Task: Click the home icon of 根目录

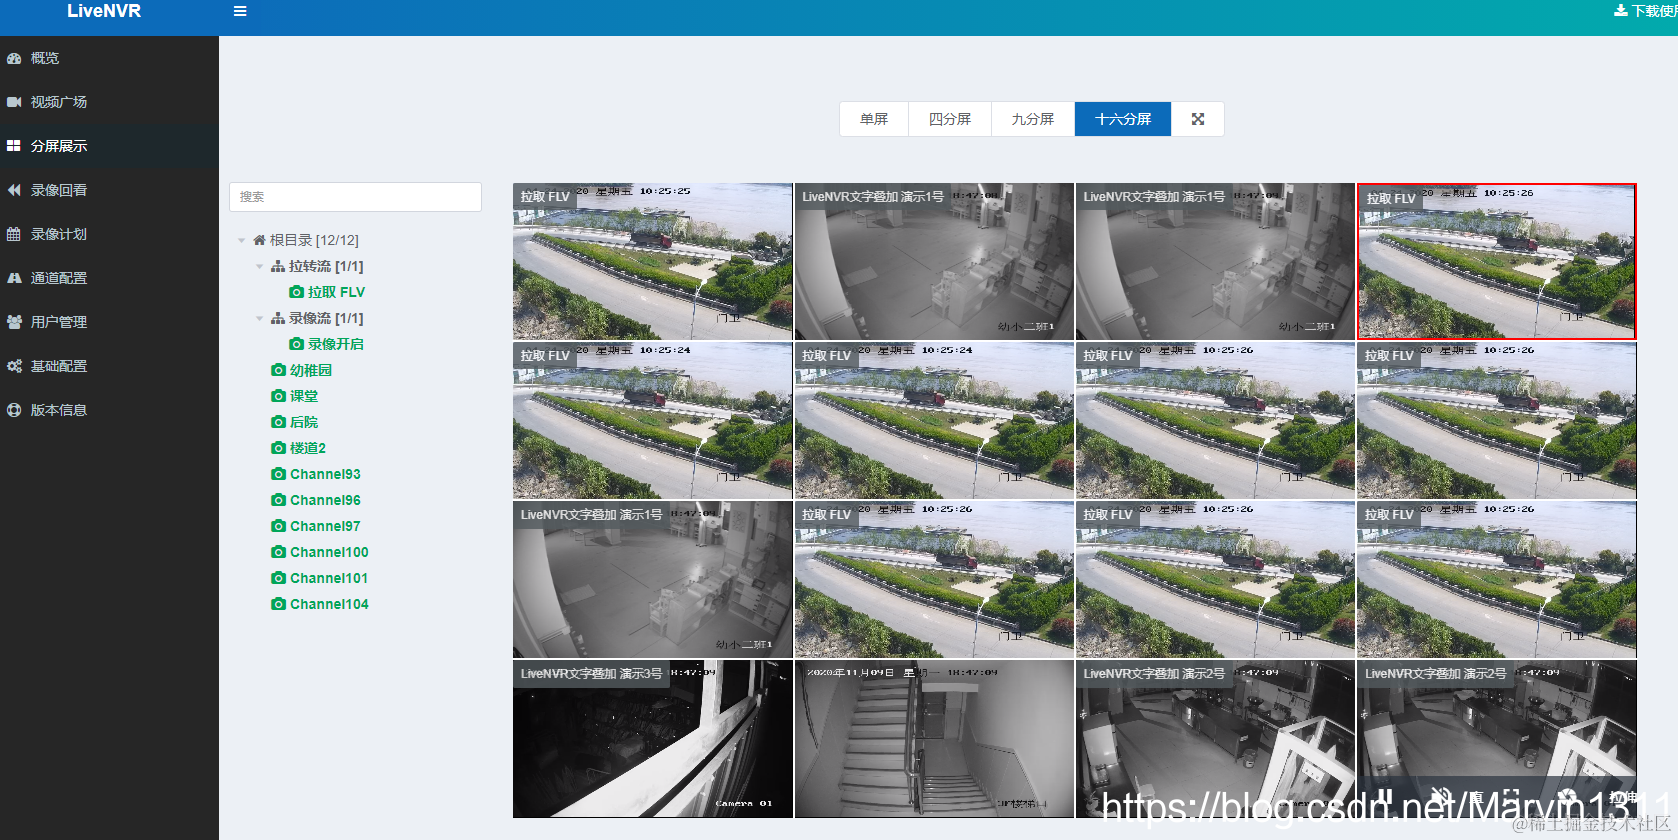Action: [x=259, y=240]
